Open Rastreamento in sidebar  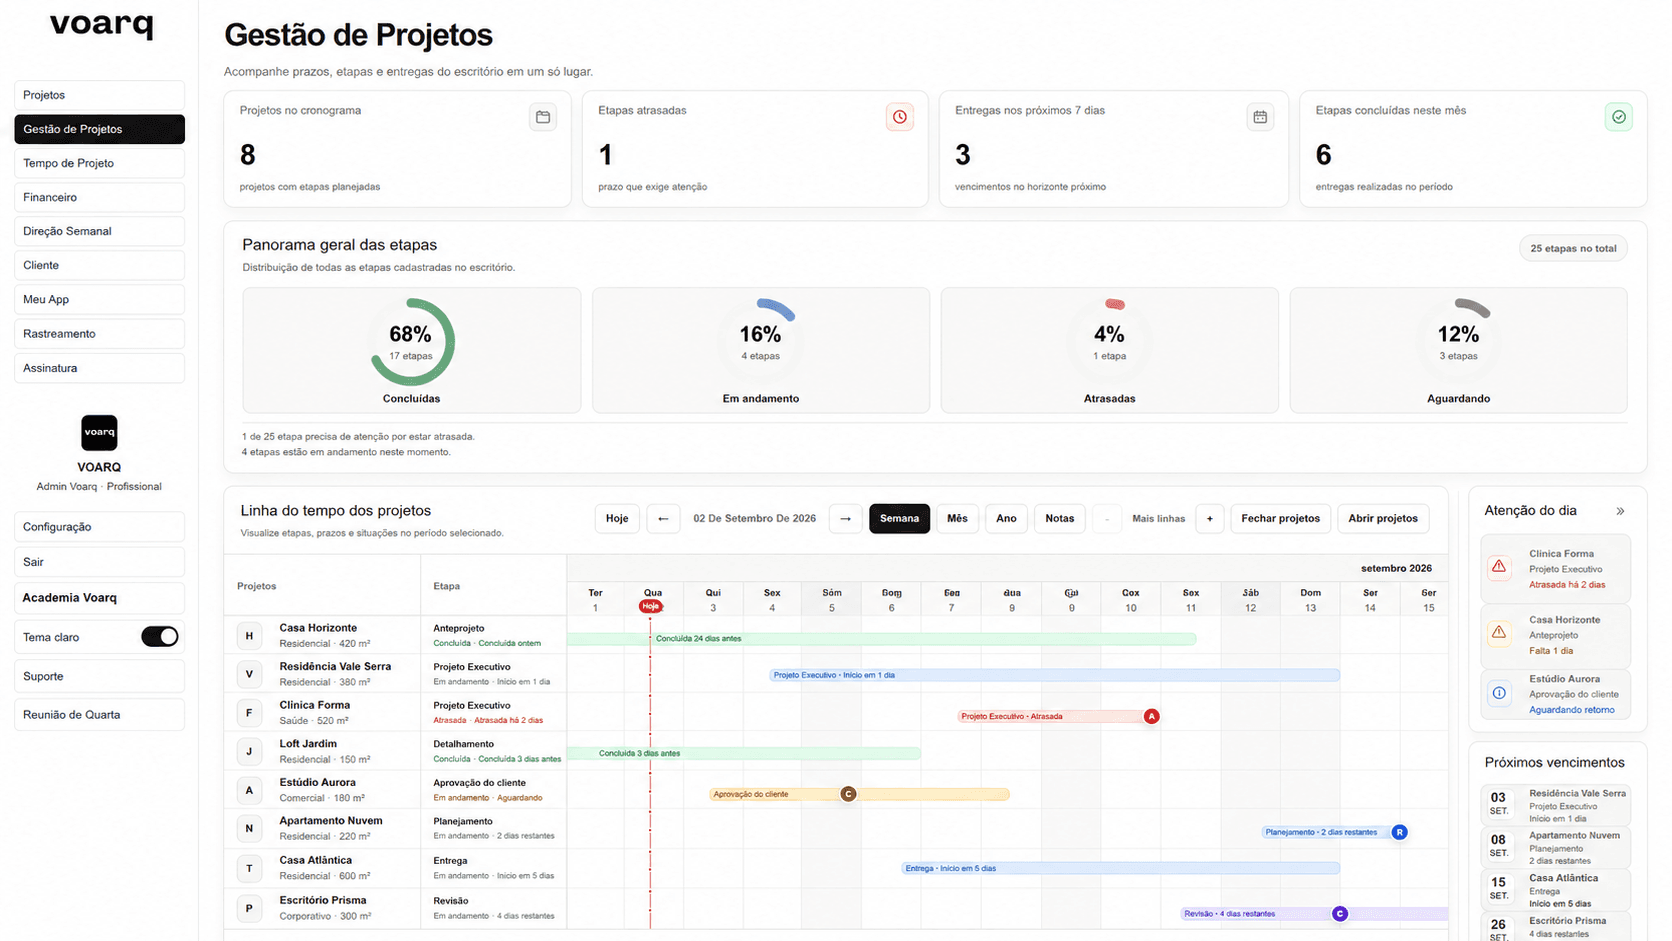[x=99, y=334]
